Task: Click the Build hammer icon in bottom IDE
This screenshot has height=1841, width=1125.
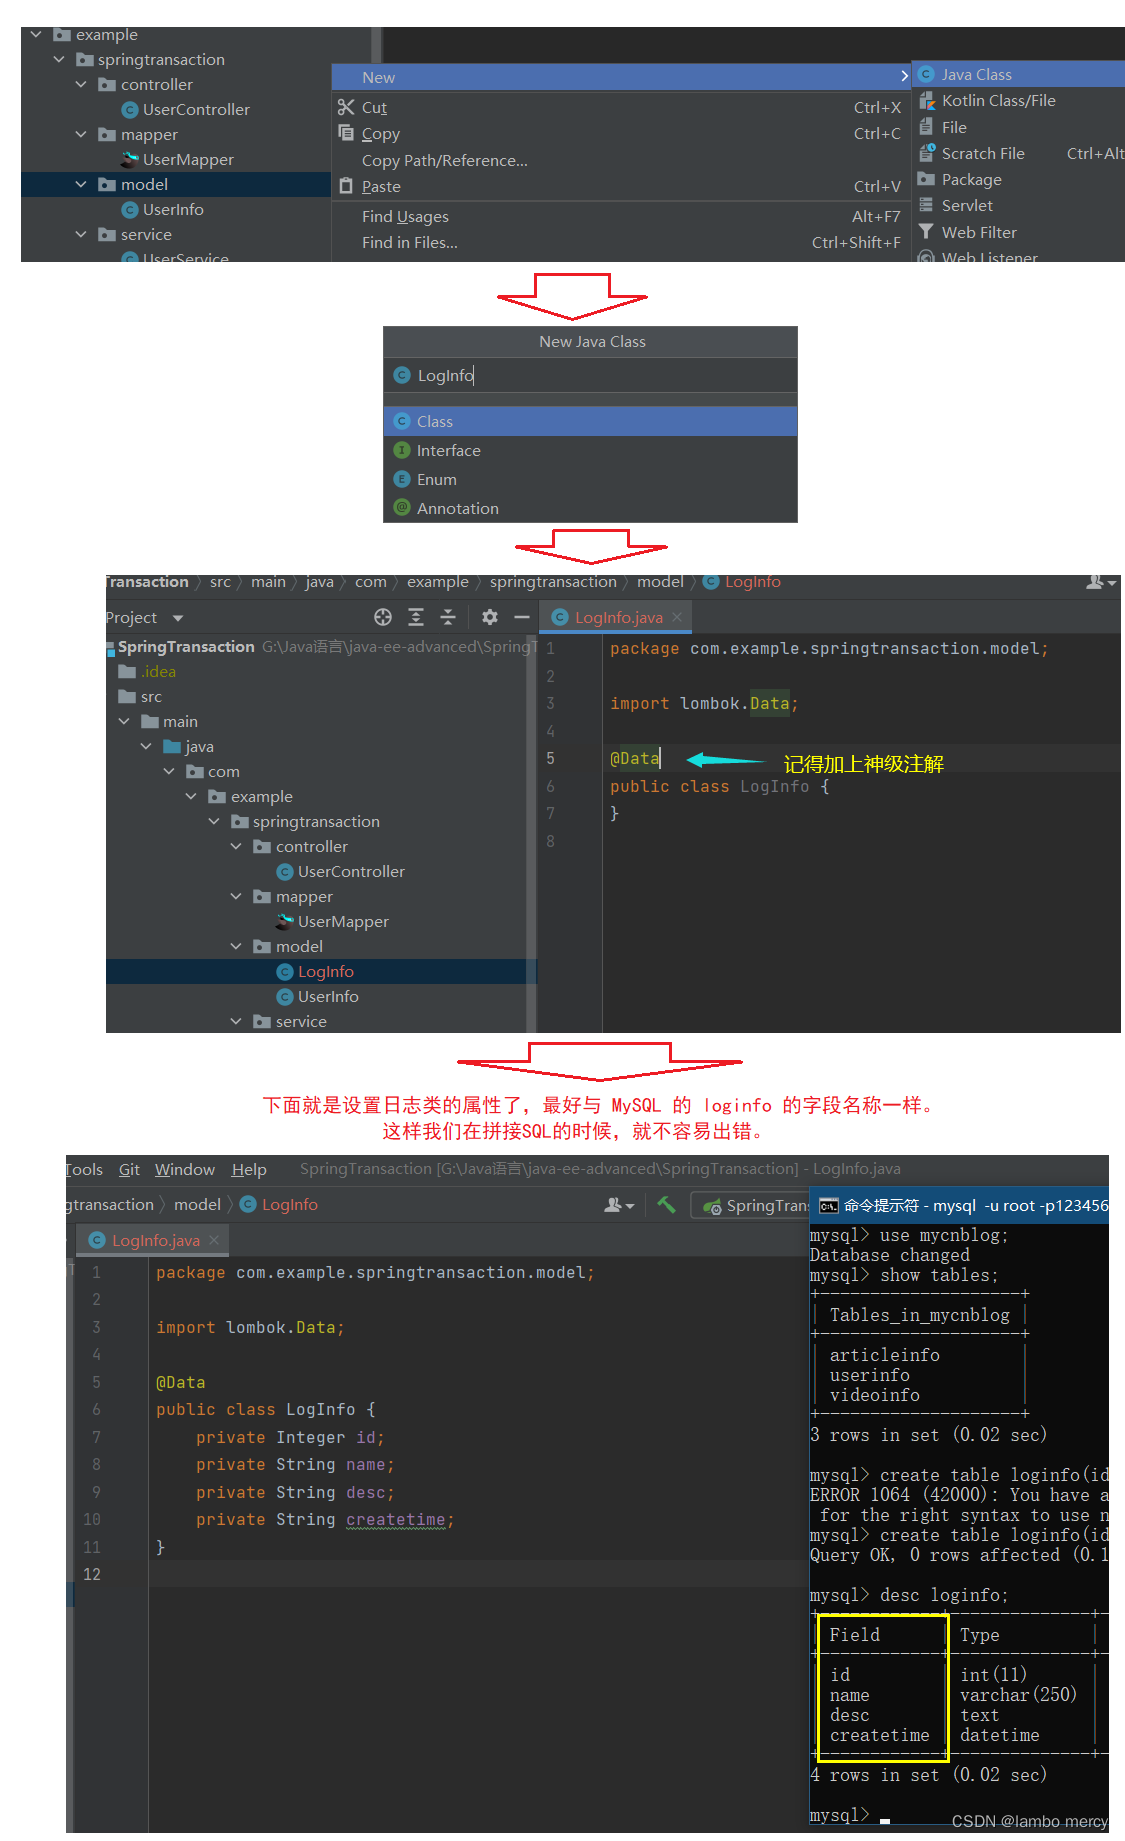Action: (666, 1205)
